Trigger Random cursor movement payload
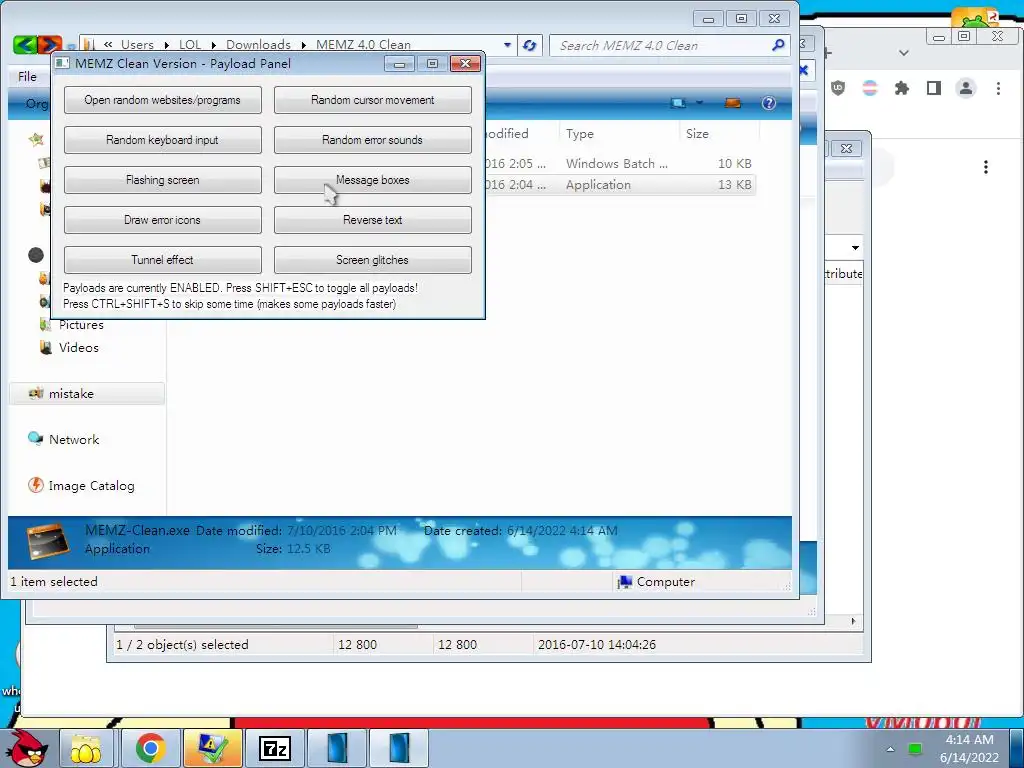 point(372,100)
